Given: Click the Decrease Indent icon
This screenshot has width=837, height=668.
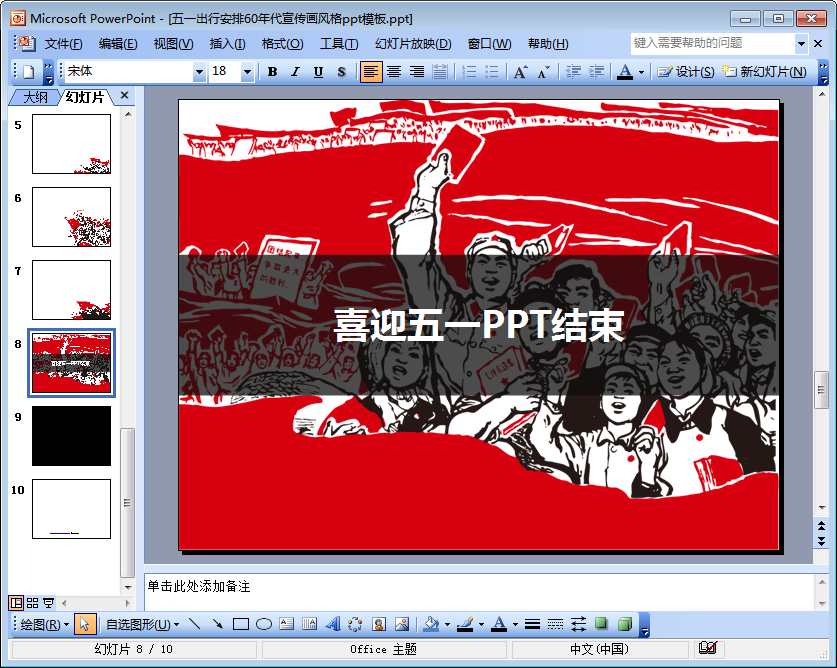Looking at the screenshot, I should point(573,72).
